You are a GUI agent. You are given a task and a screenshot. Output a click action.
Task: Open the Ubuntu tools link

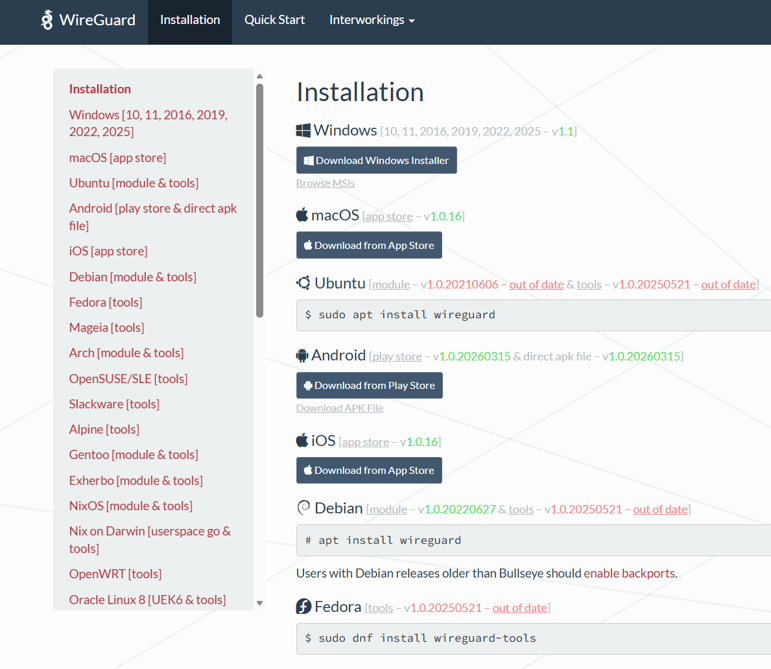(x=589, y=285)
